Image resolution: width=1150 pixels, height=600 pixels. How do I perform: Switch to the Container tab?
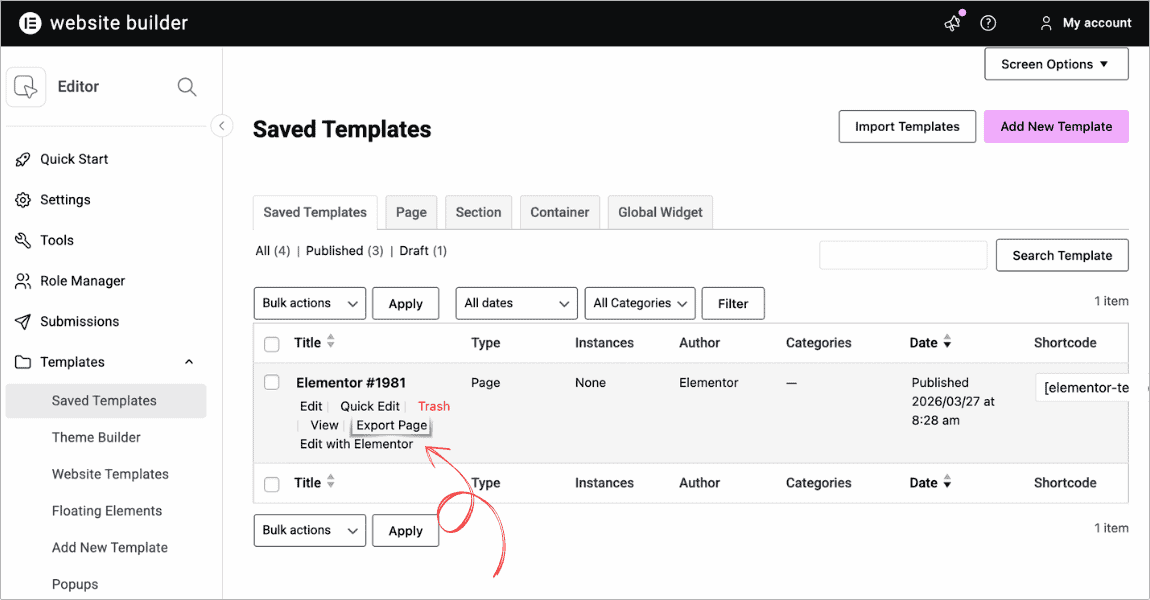pyautogui.click(x=560, y=212)
